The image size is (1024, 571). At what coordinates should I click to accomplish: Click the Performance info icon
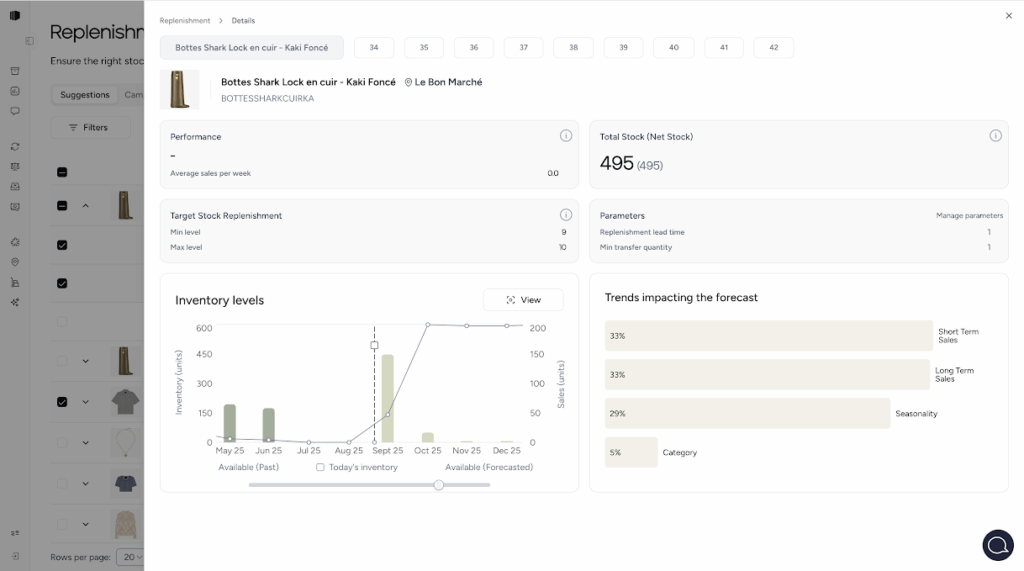point(565,136)
